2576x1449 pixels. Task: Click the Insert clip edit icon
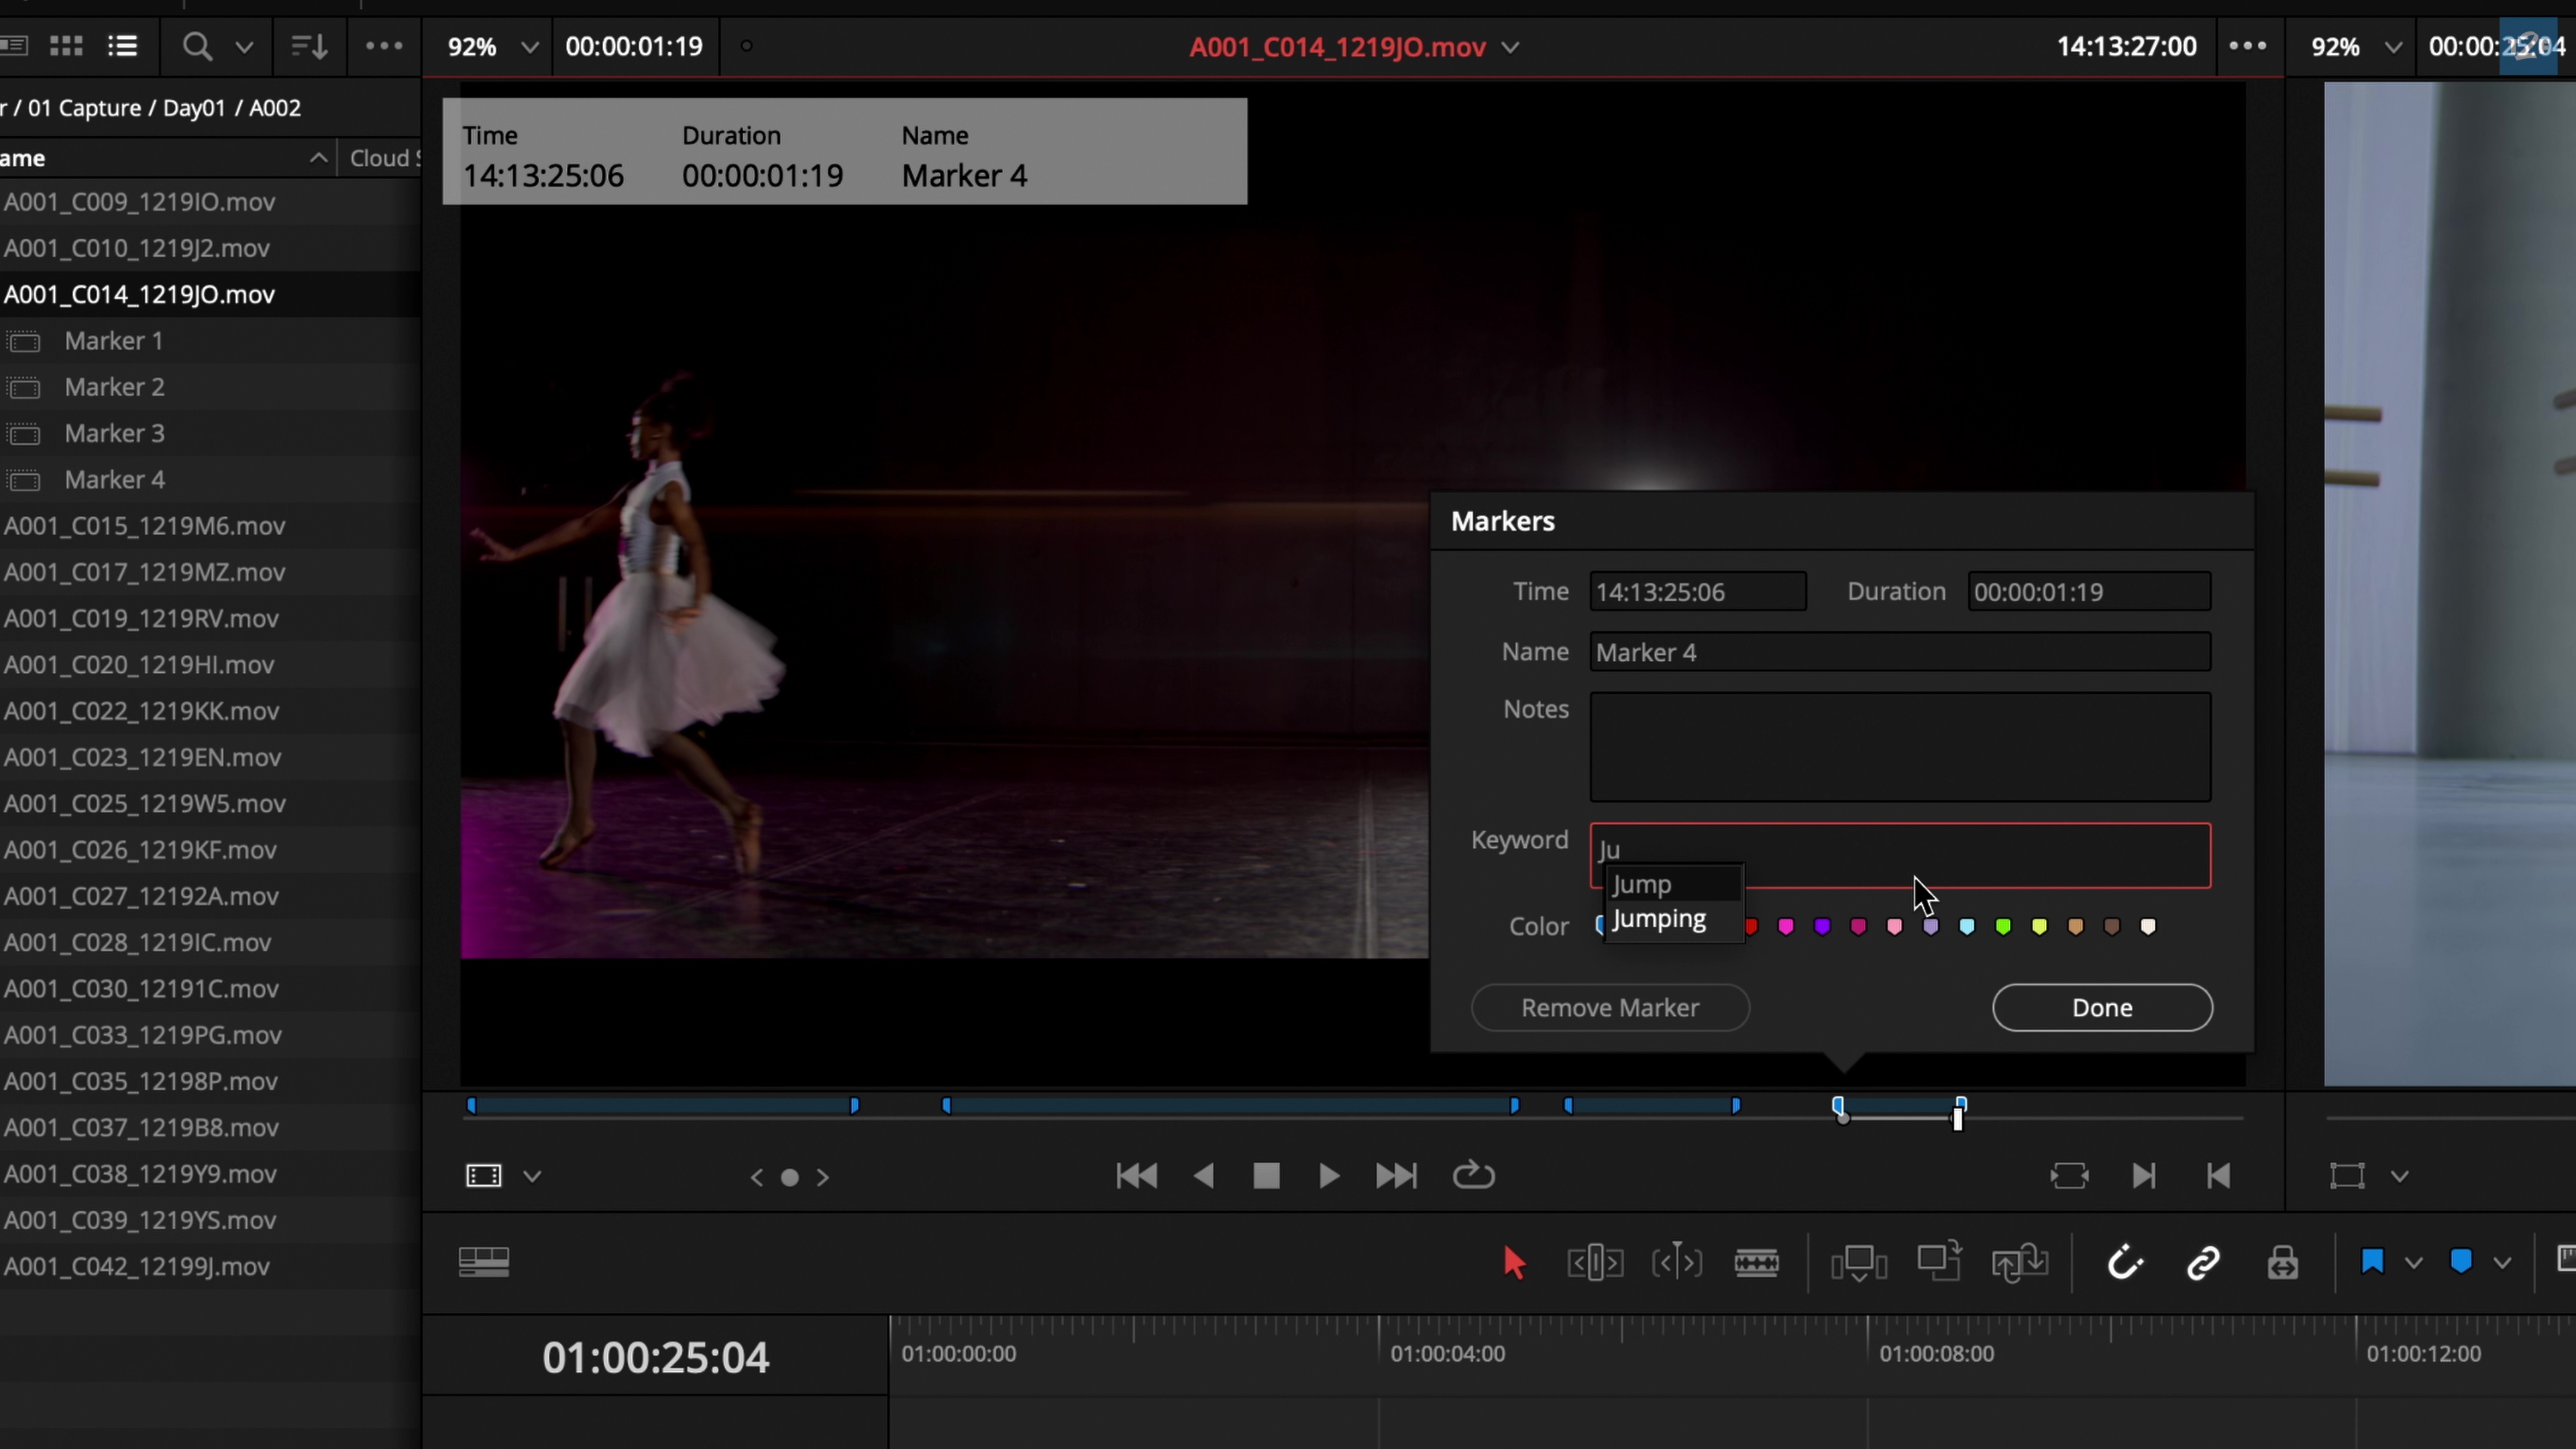point(1859,1263)
